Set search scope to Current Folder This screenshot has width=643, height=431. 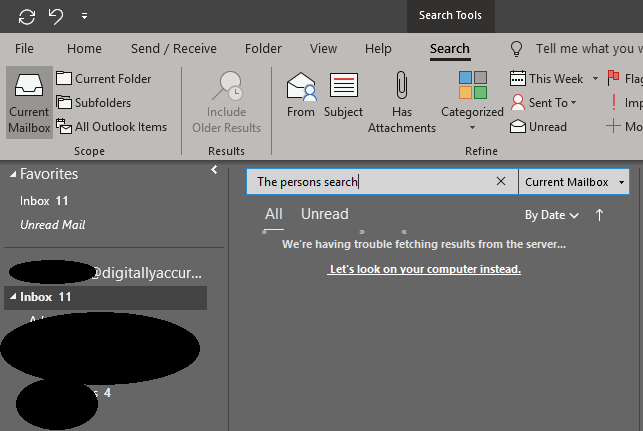tap(103, 78)
